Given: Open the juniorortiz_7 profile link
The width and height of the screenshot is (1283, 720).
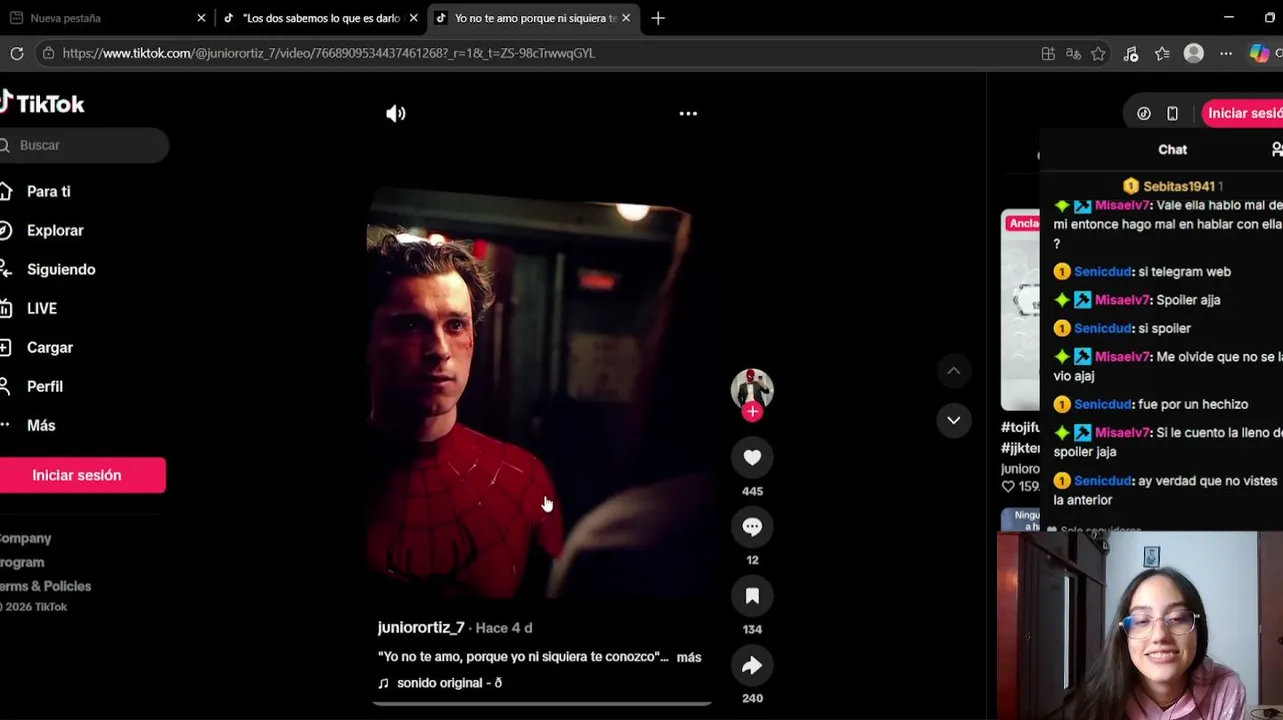Looking at the screenshot, I should 421,628.
